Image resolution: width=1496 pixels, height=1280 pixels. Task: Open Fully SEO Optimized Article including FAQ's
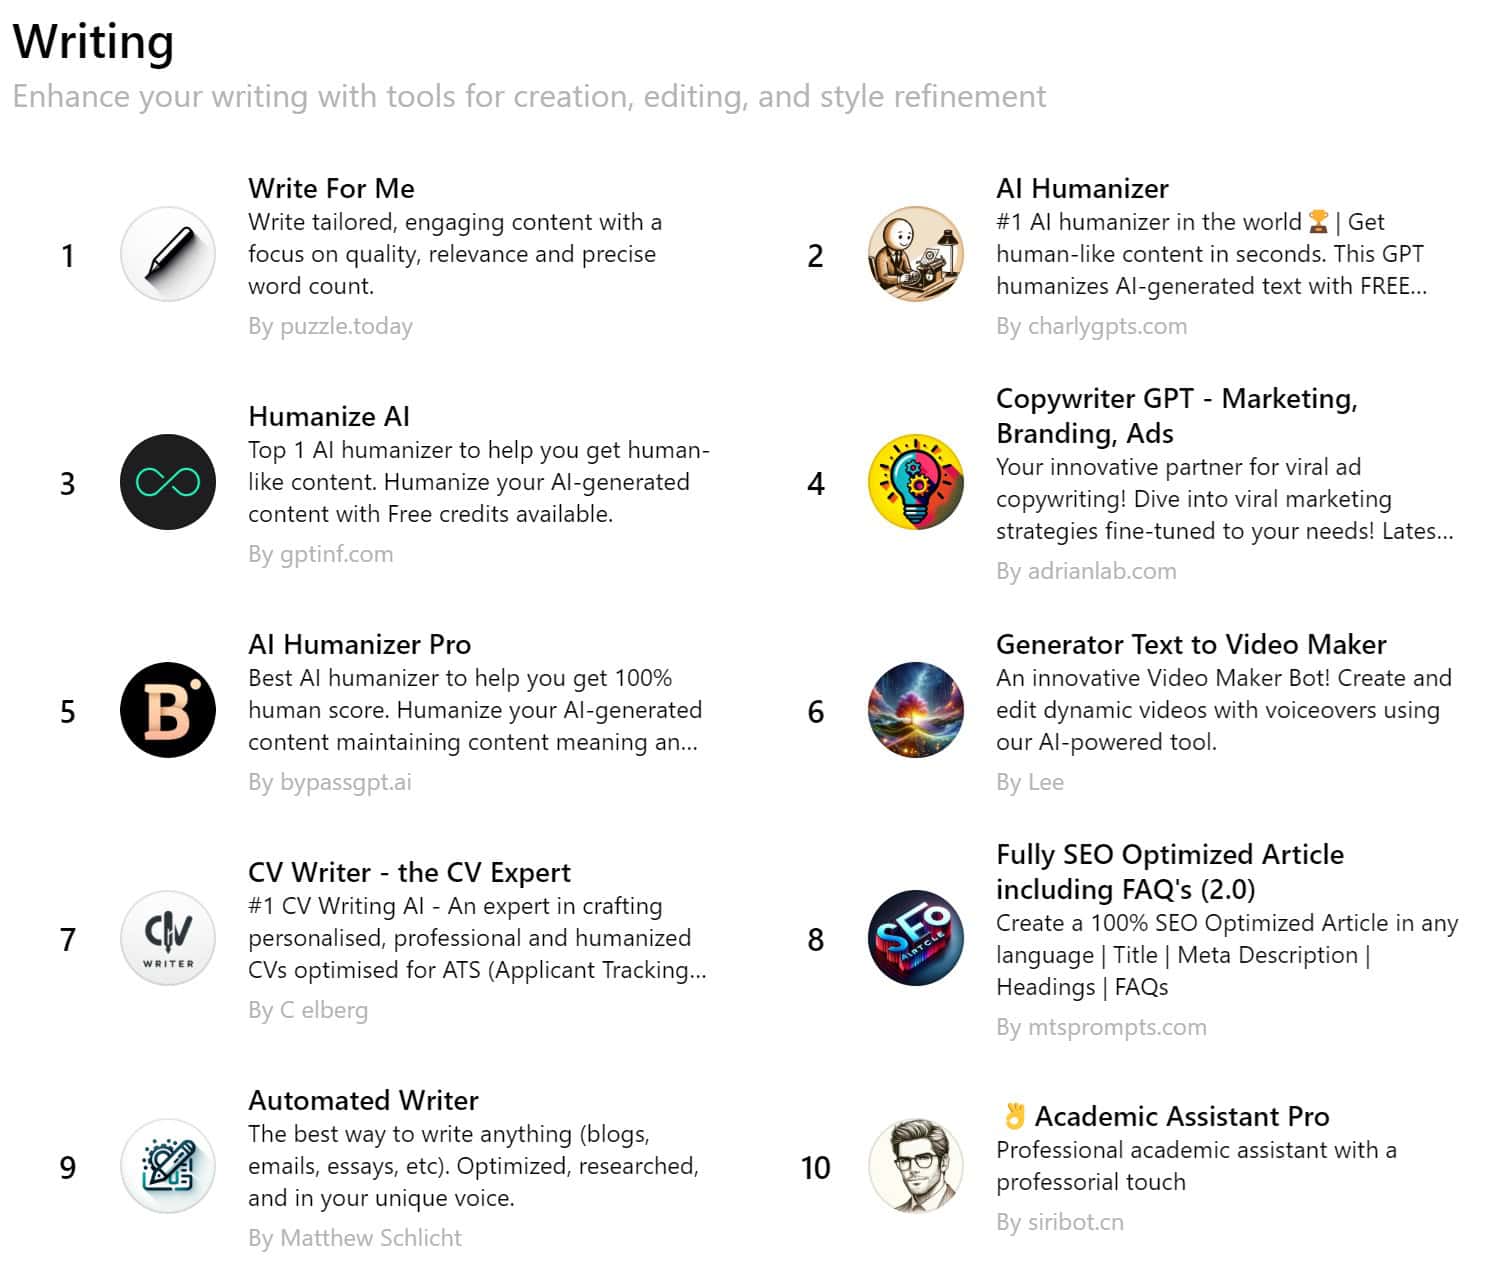tap(1169, 872)
